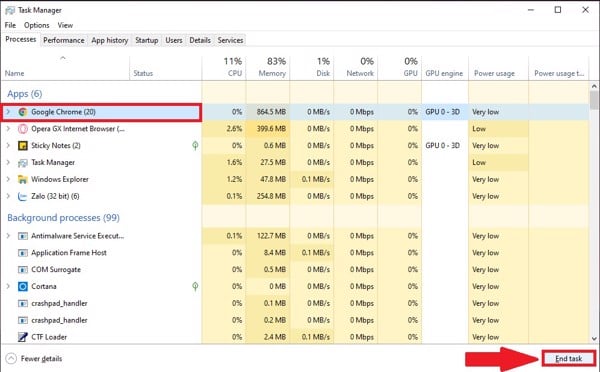600x372 pixels.
Task: Click the Antimalware Service Executable icon
Action: (x=23, y=236)
